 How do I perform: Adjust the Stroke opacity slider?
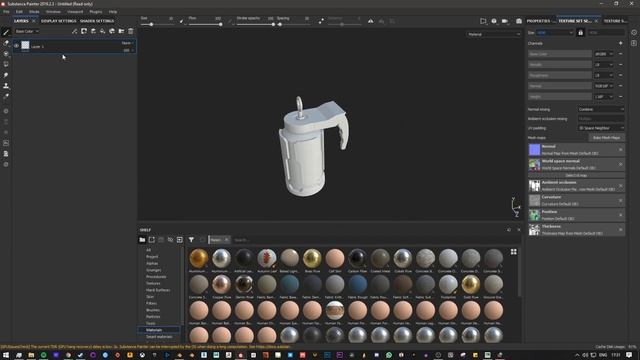255,24
